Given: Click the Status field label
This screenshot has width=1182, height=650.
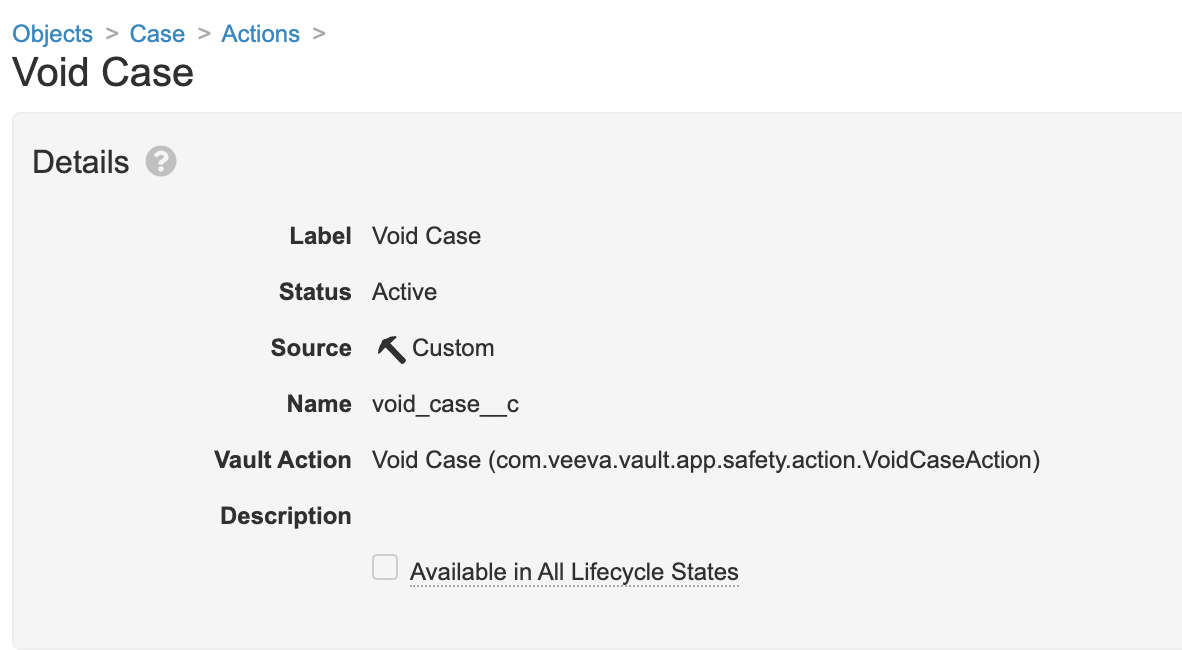Looking at the screenshot, I should (315, 292).
